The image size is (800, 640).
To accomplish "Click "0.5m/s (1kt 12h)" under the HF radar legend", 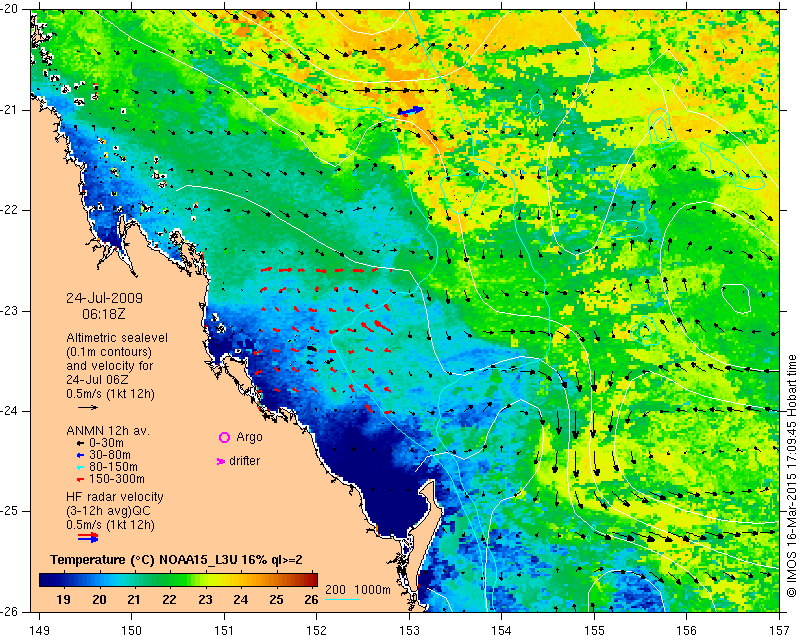I will [x=110, y=525].
